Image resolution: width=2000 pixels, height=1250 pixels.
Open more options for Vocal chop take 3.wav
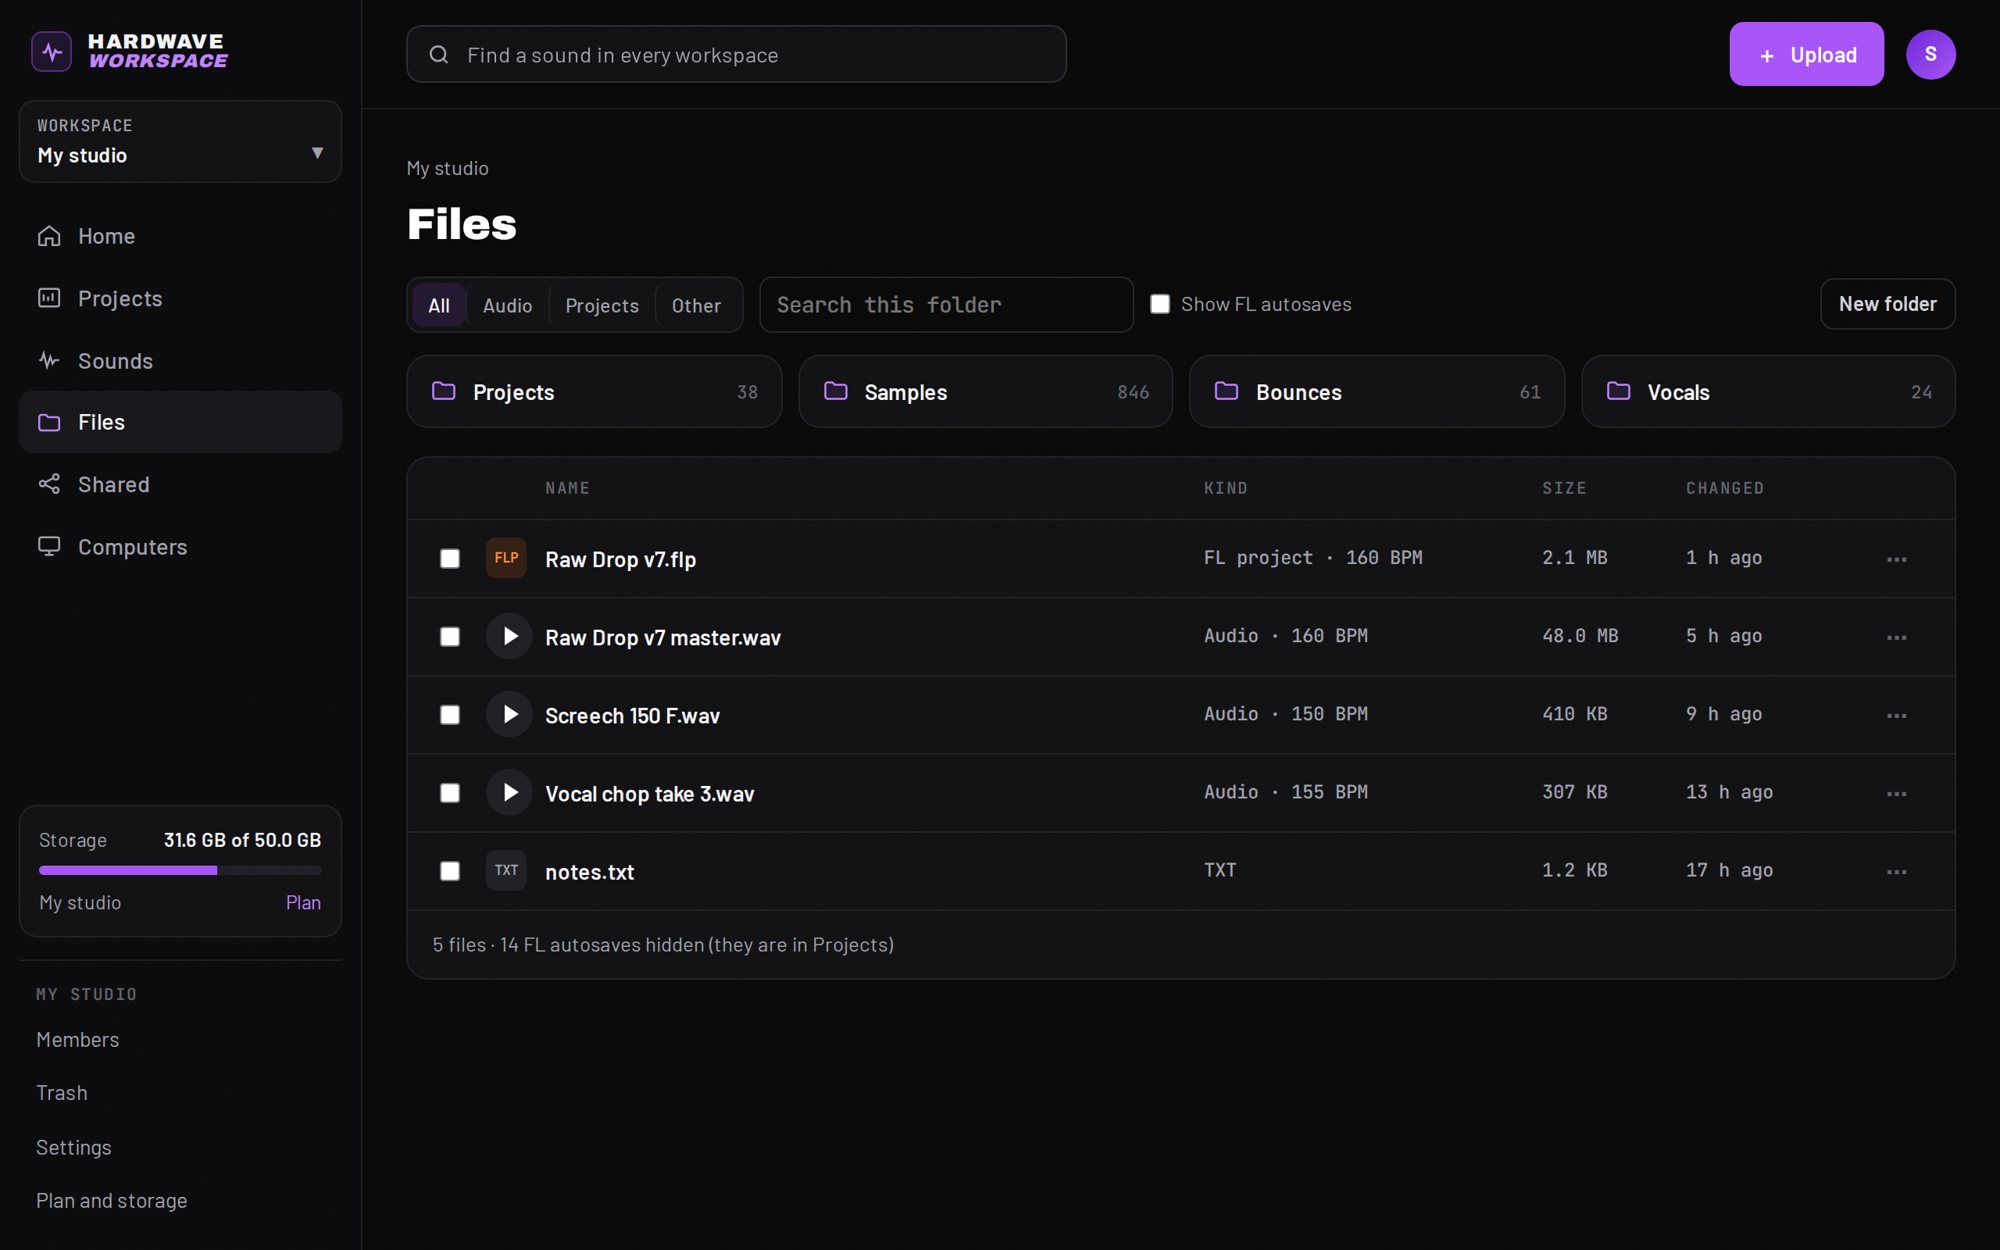[x=1896, y=793]
